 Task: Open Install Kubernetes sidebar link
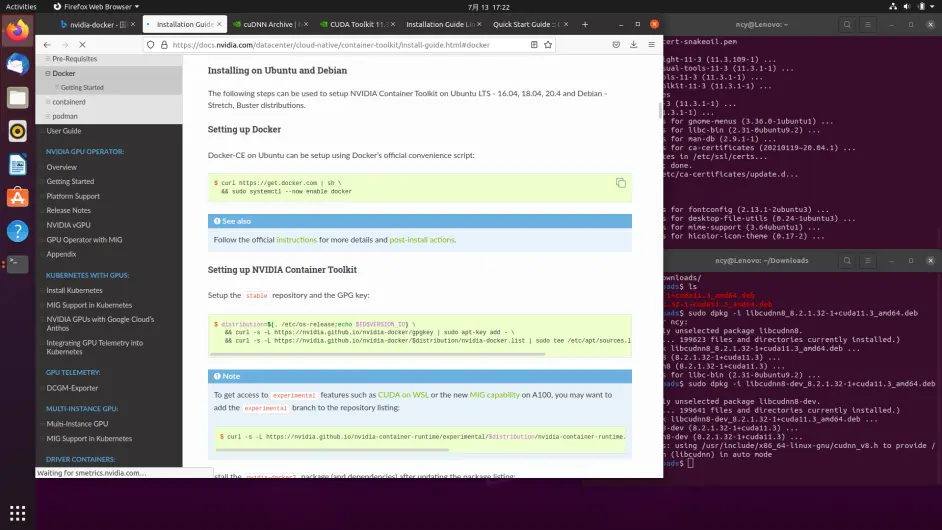pyautogui.click(x=74, y=291)
